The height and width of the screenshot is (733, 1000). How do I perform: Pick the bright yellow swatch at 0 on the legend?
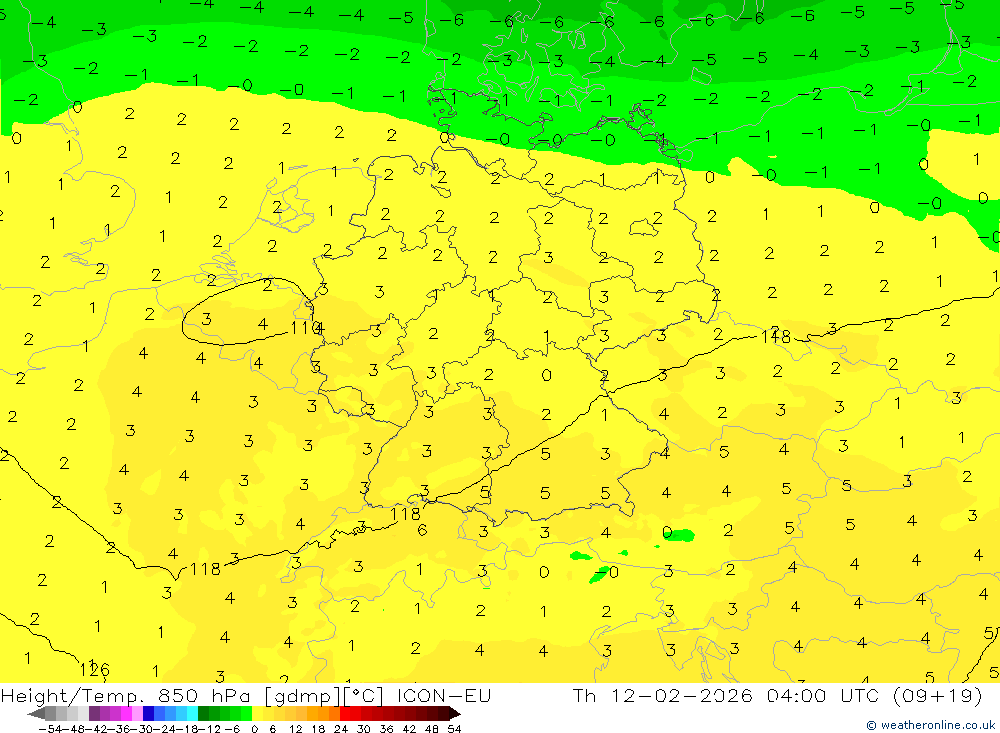pos(257,714)
